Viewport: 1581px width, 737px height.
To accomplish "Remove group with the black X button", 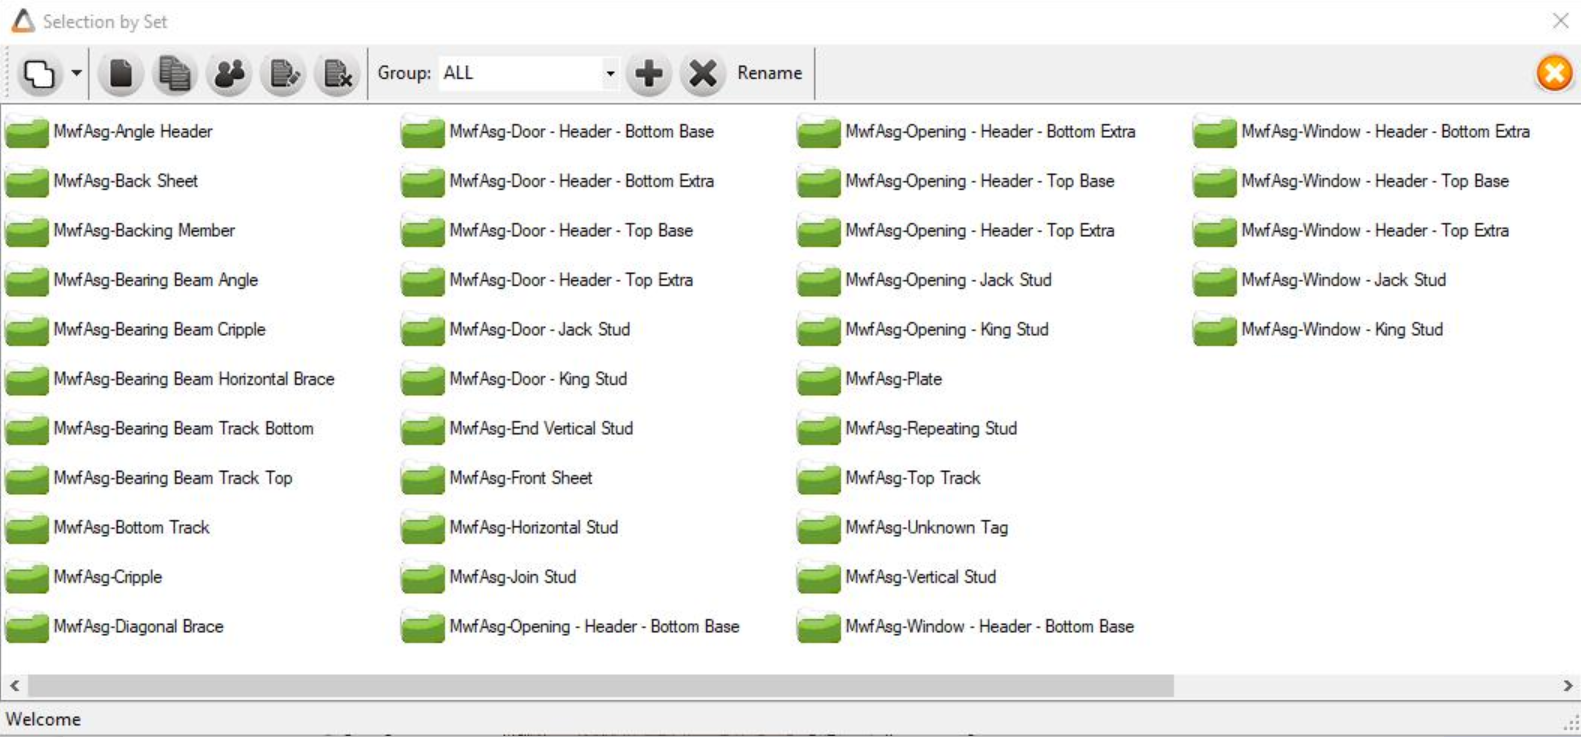I will (x=703, y=74).
